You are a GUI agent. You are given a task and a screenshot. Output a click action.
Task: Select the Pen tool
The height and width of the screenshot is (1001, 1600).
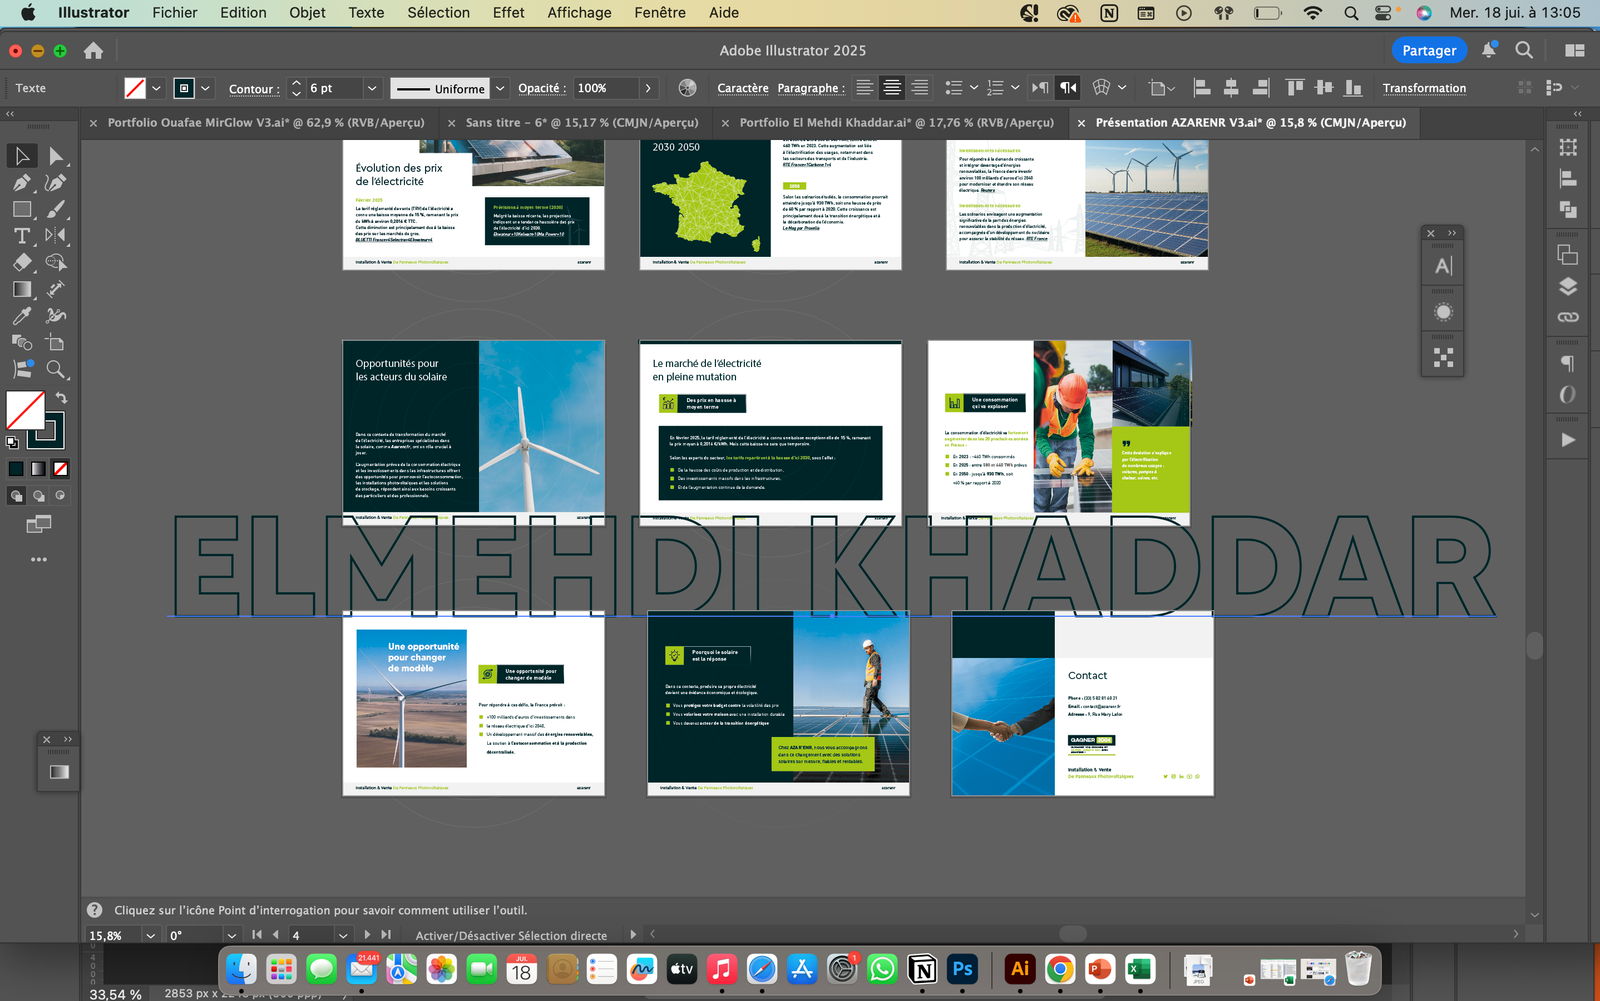pos(22,183)
